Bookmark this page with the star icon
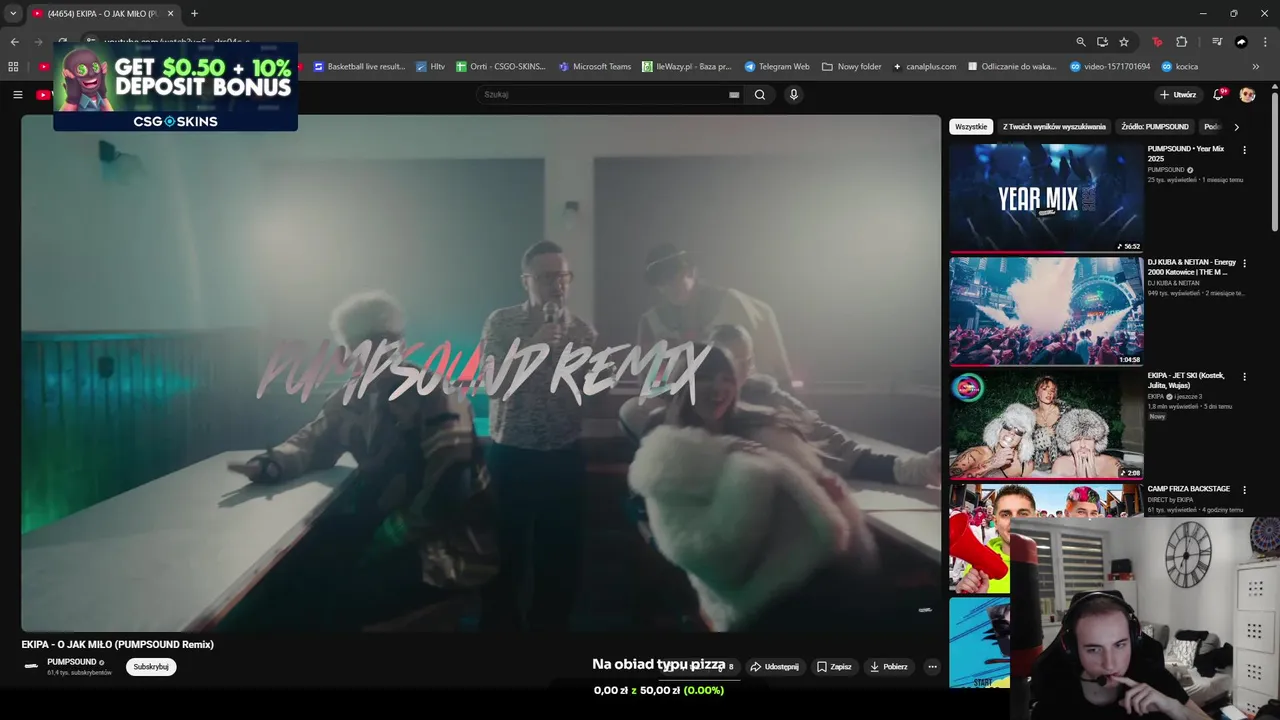1280x720 pixels. coord(1124,42)
